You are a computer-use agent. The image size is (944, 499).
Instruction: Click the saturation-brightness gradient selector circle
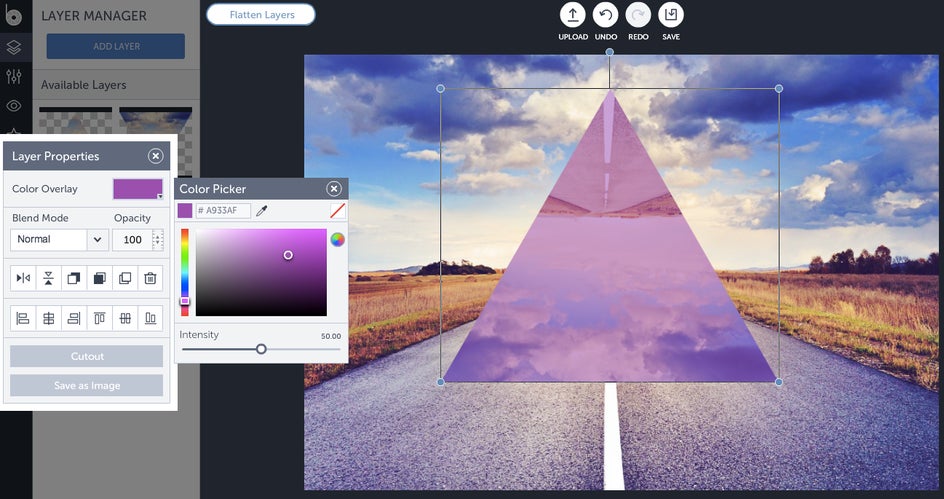288,255
